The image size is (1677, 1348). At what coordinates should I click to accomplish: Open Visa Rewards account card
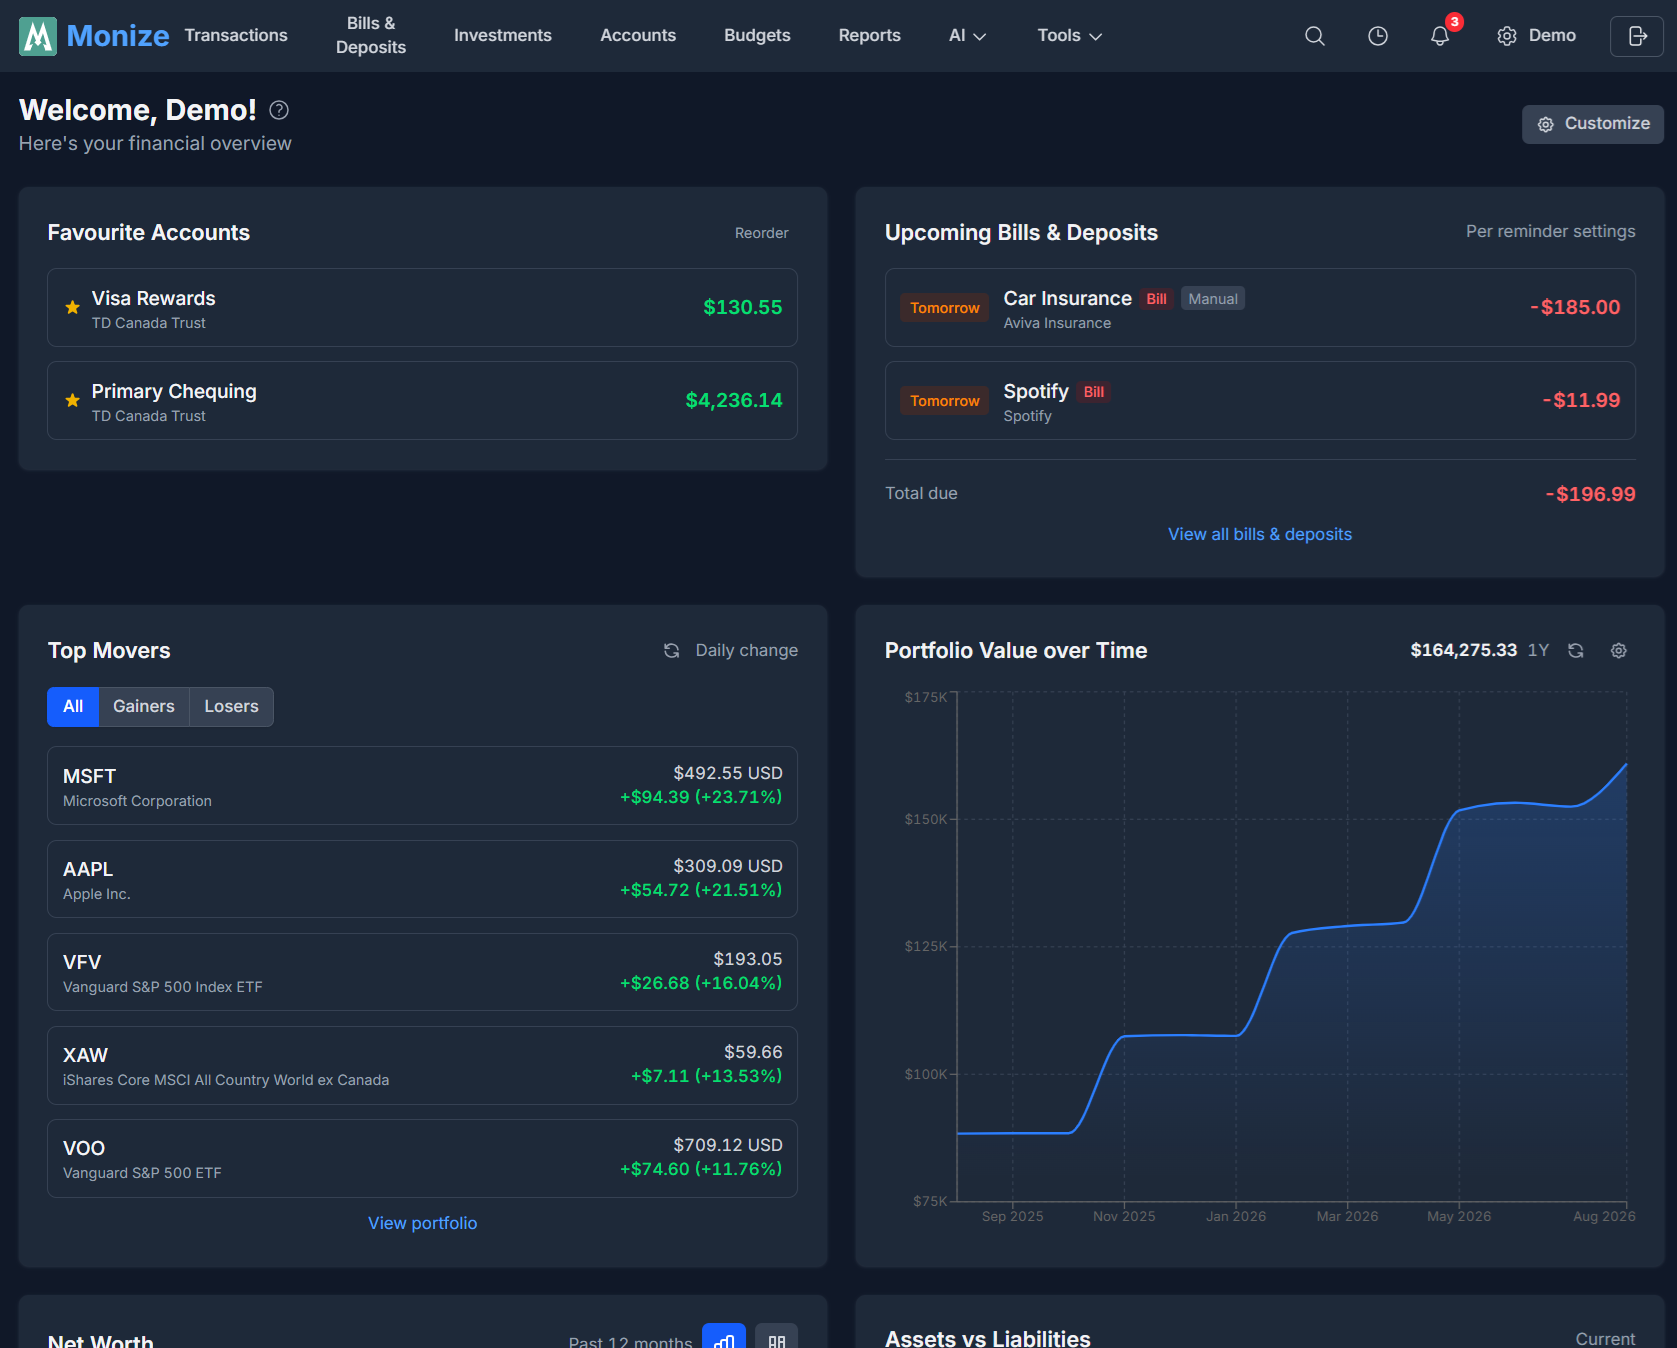422,308
